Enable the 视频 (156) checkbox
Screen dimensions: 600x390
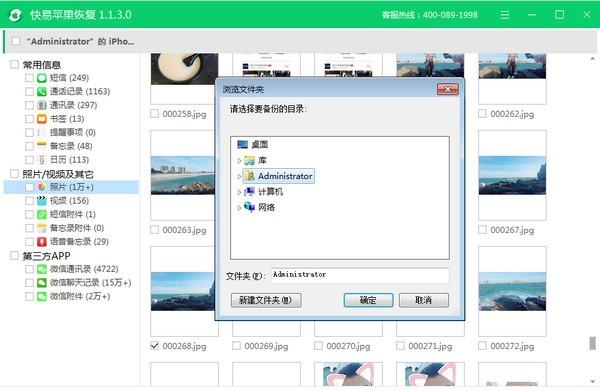click(29, 201)
